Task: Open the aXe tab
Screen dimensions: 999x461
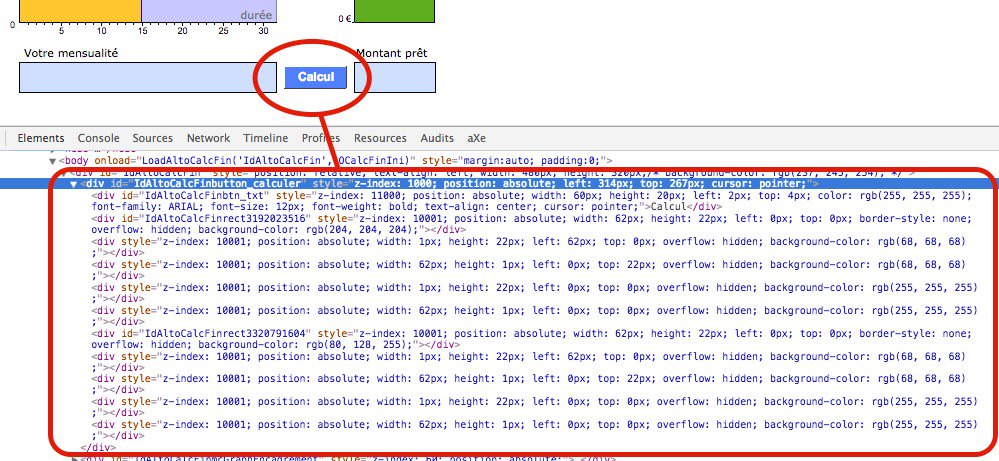Action: click(x=477, y=138)
